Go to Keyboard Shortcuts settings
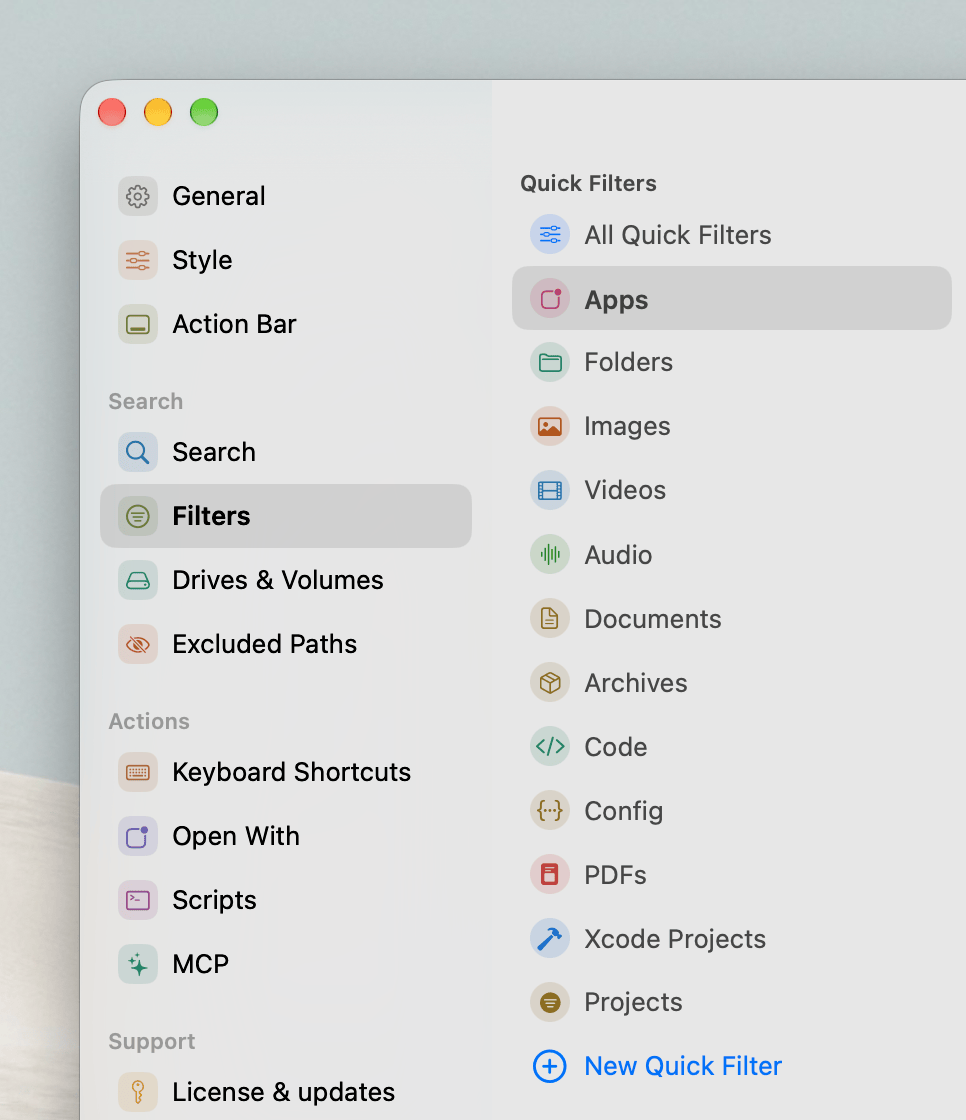This screenshot has height=1120, width=966. 286,772
